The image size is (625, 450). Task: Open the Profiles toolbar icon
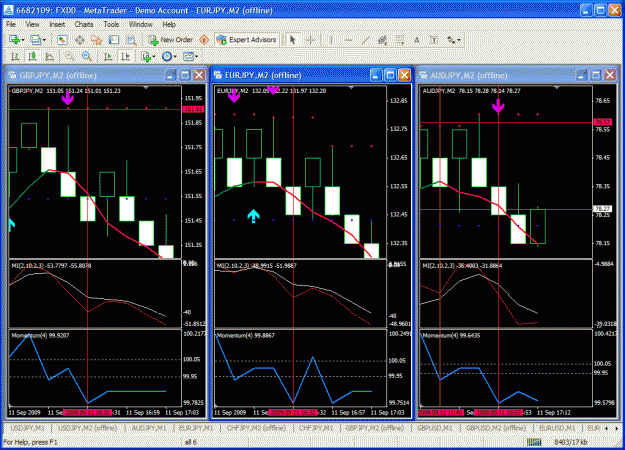pyautogui.click(x=35, y=40)
